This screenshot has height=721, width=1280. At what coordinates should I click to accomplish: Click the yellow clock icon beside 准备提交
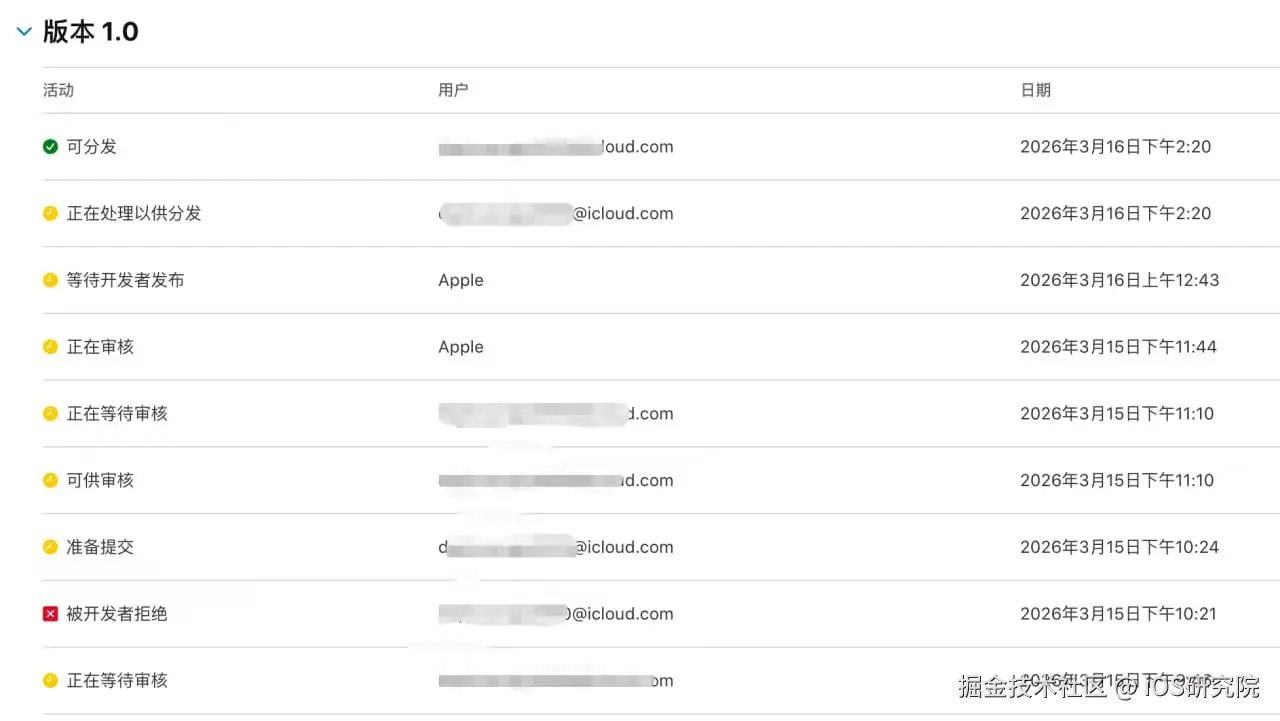(x=50, y=547)
